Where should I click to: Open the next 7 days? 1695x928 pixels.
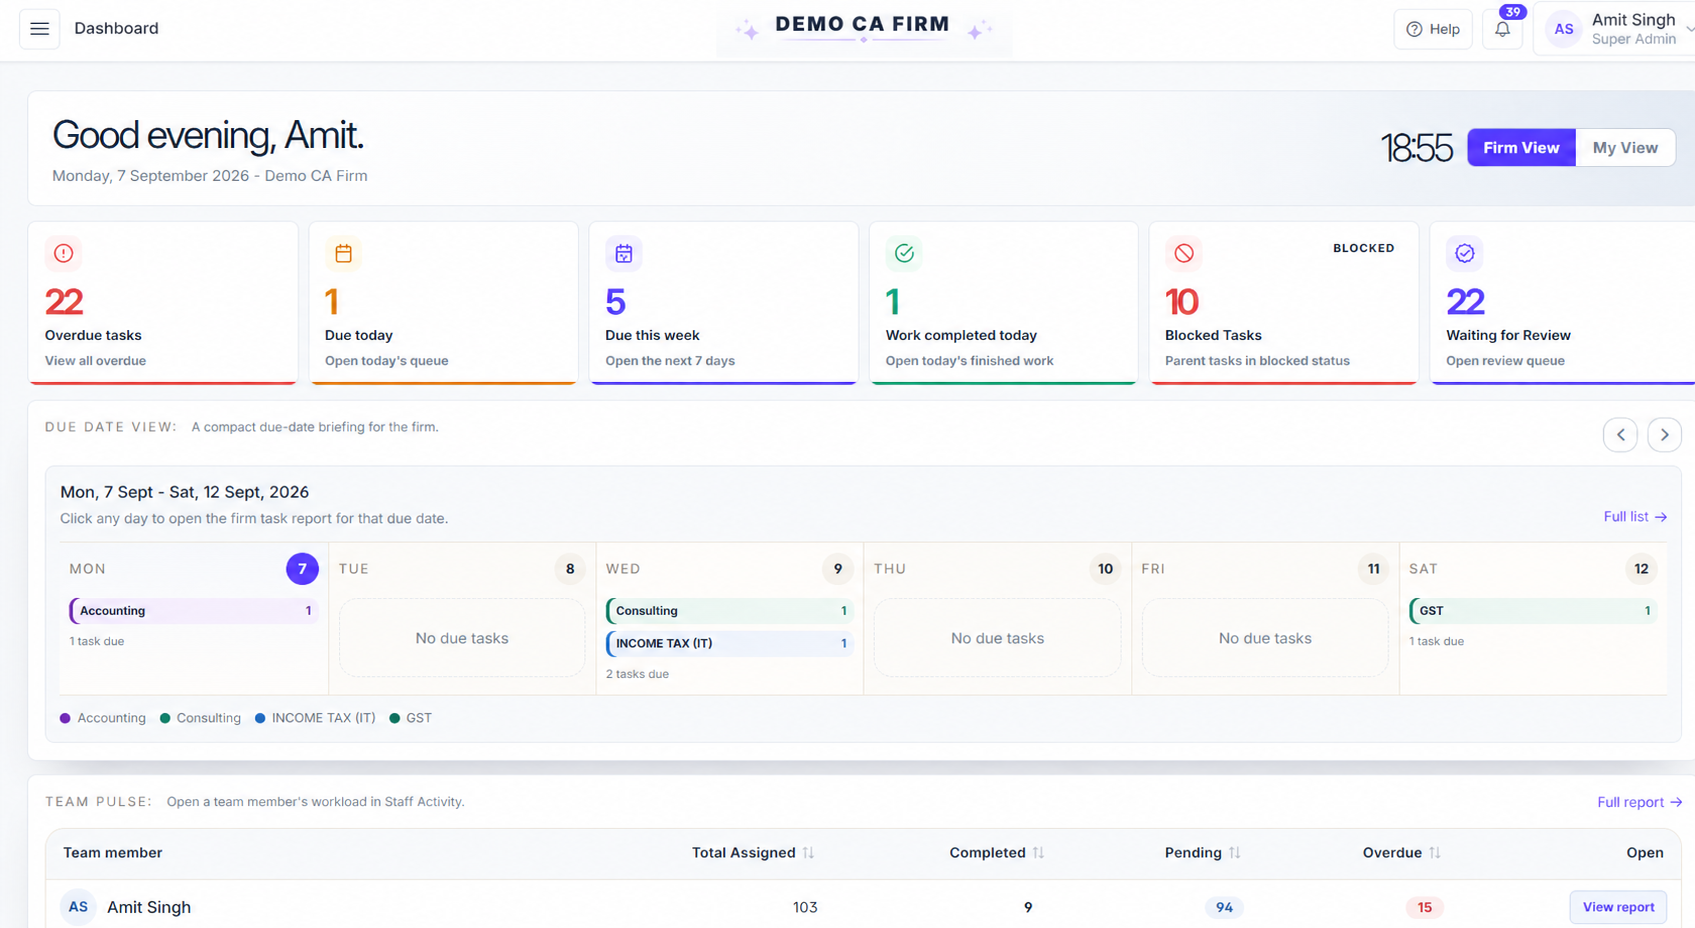coord(670,361)
